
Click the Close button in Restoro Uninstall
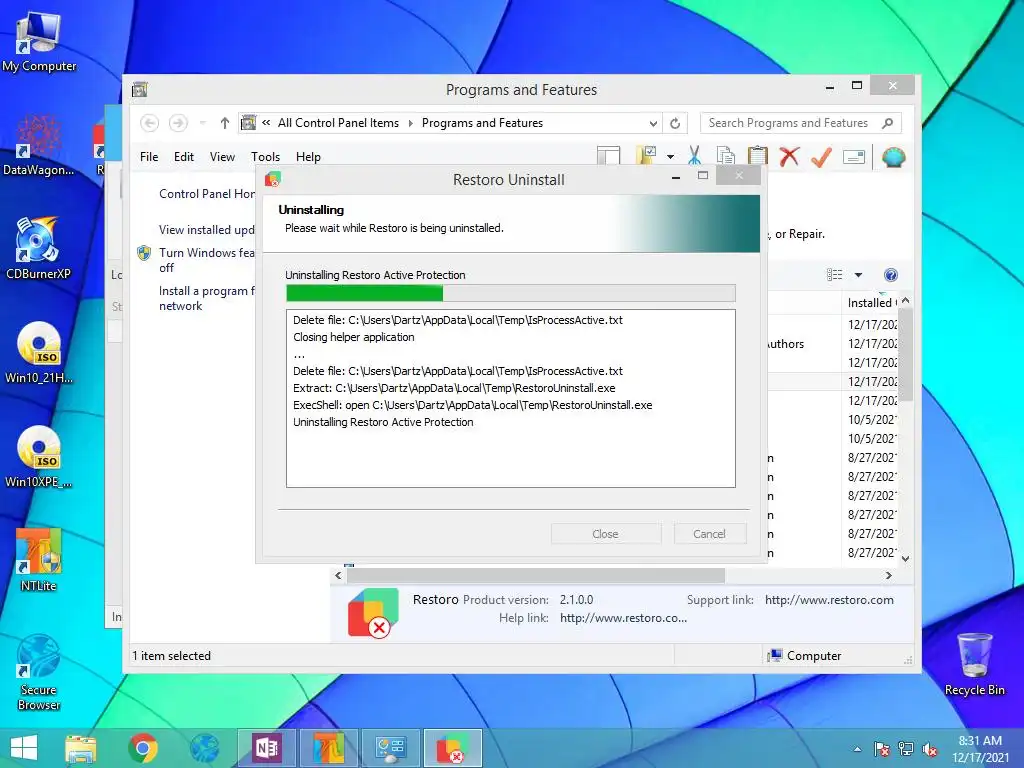pos(605,534)
